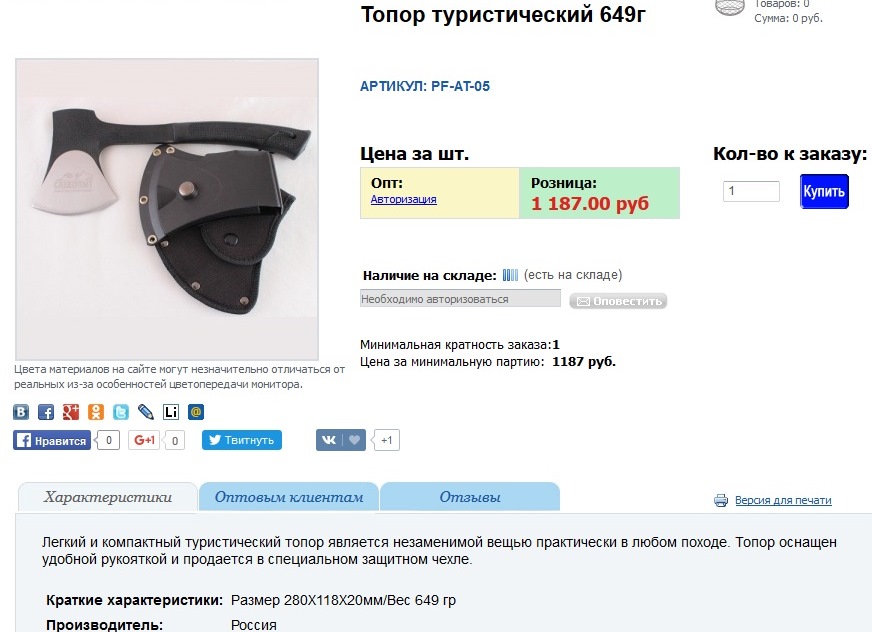Viewport: 872px width, 632px height.
Task: Share via the LiveInternet Li icon
Action: [x=171, y=412]
